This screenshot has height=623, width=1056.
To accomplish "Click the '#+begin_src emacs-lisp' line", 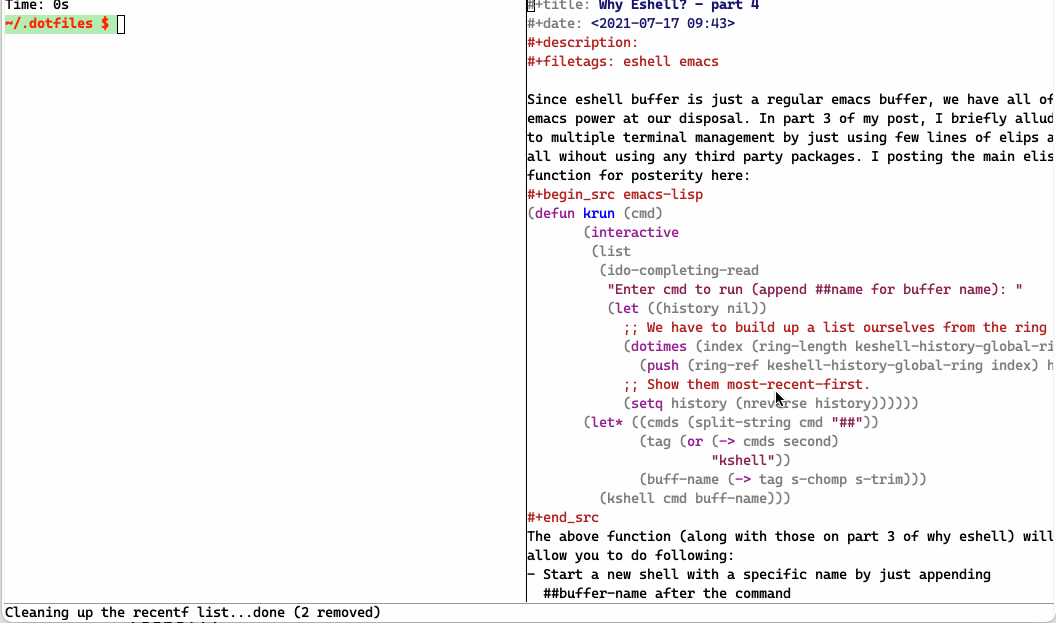I will tap(615, 195).
